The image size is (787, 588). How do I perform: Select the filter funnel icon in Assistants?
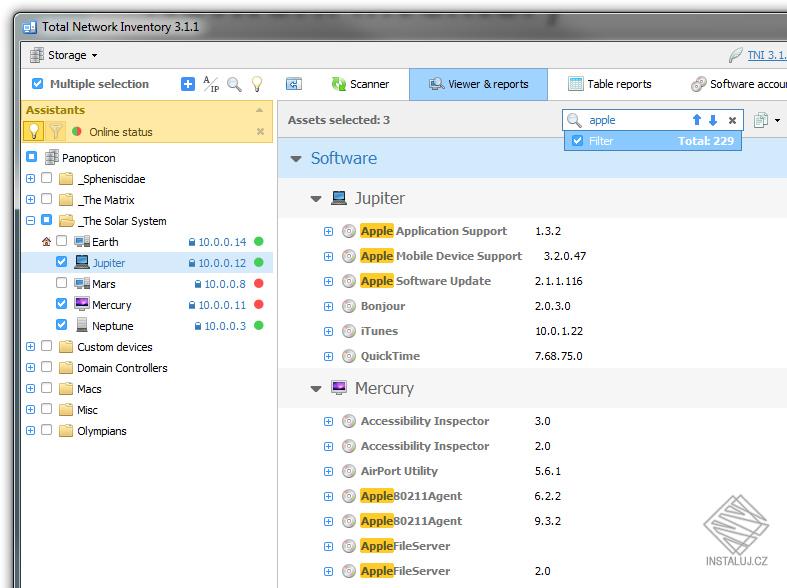[x=56, y=131]
